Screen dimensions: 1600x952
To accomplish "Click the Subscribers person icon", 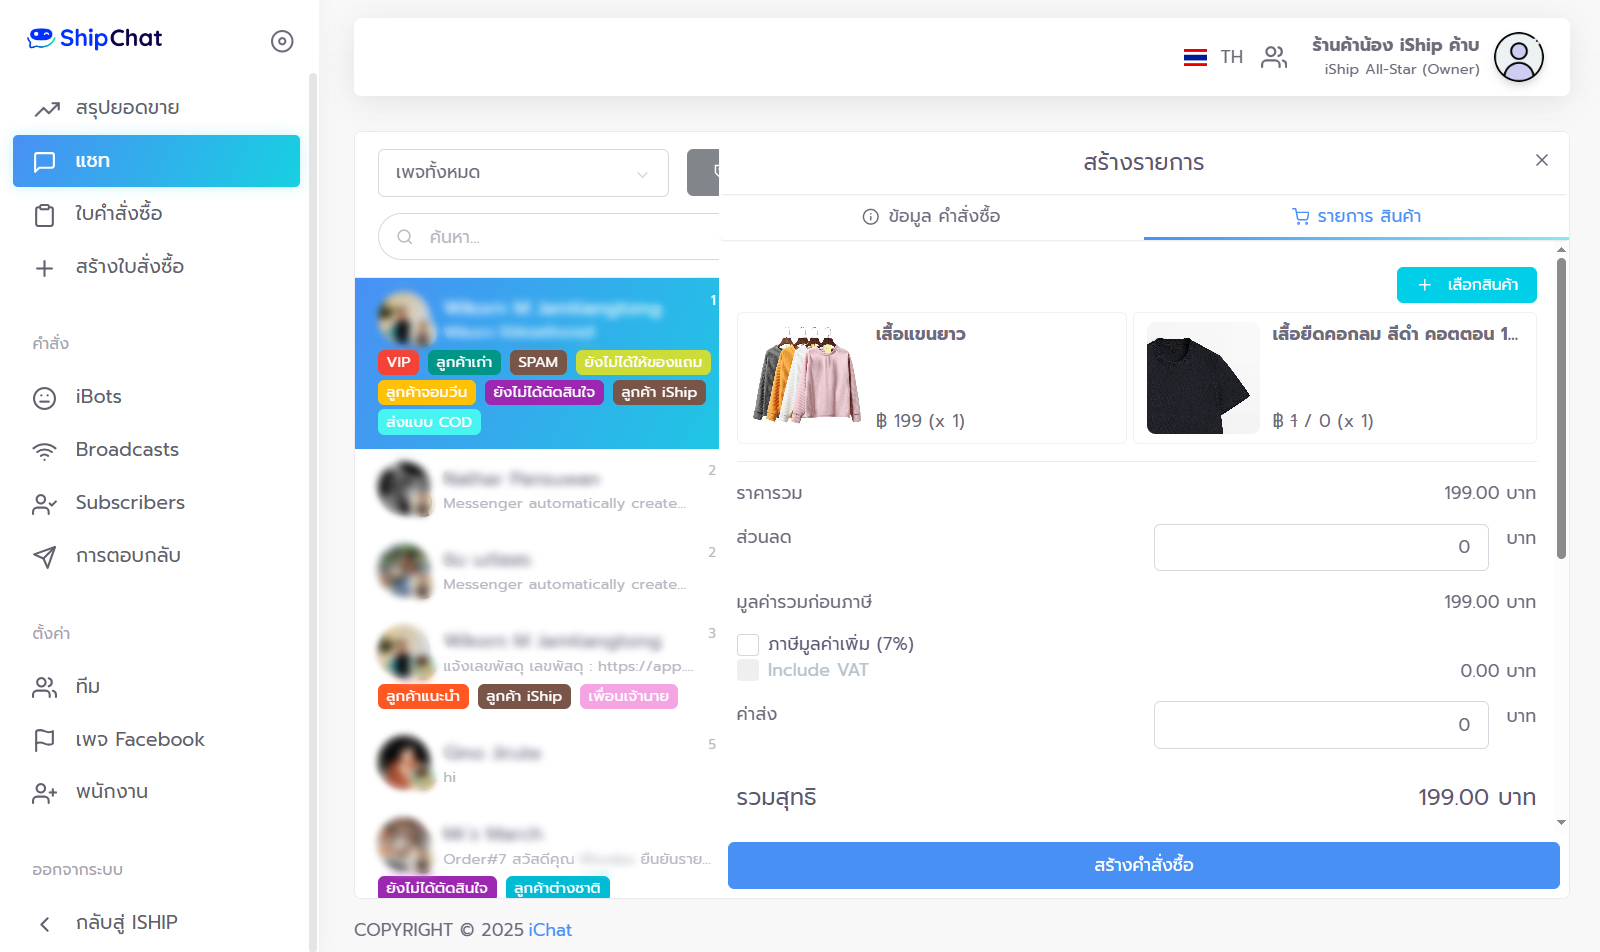I will [x=45, y=504].
